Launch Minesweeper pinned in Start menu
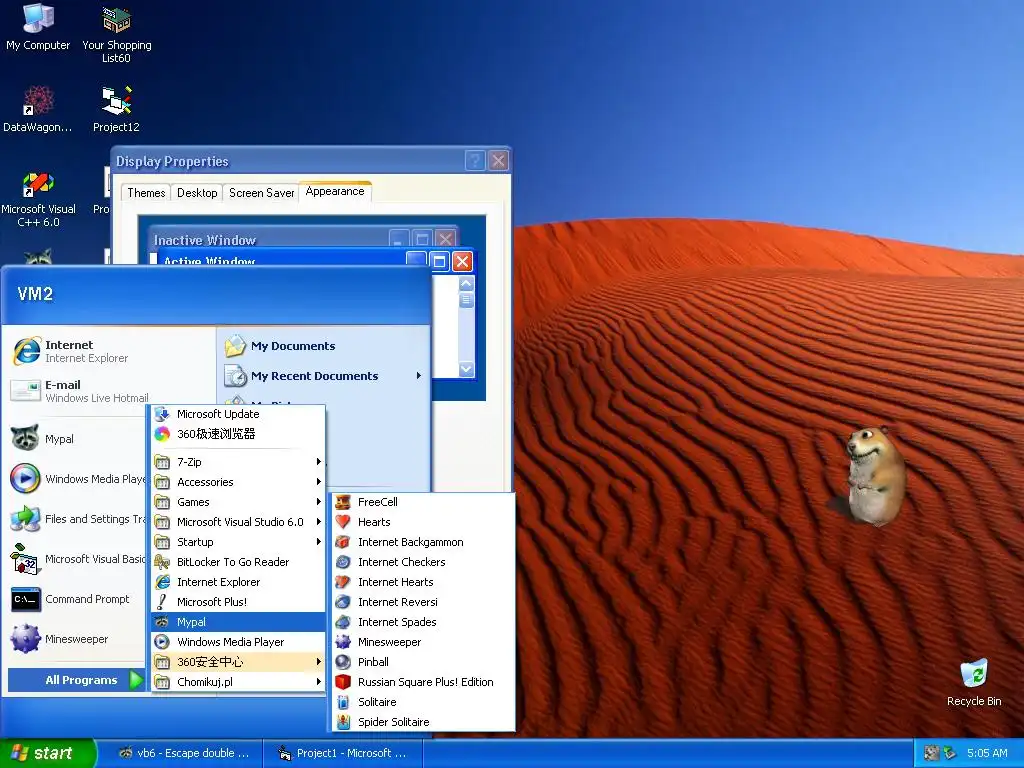This screenshot has height=768, width=1024. pyautogui.click(x=76, y=639)
